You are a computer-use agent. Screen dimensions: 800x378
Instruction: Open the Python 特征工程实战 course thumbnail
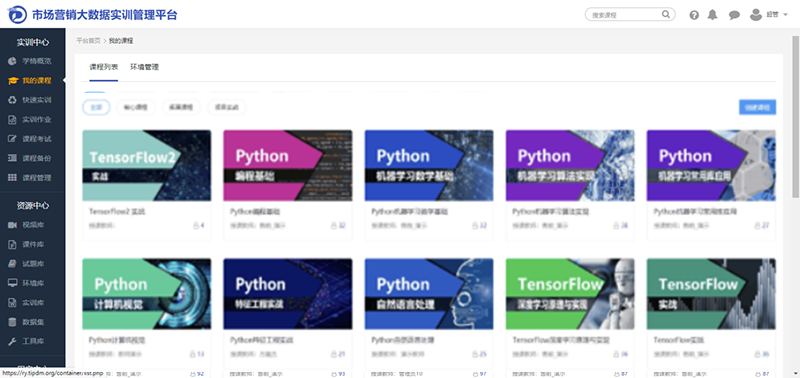(x=288, y=294)
